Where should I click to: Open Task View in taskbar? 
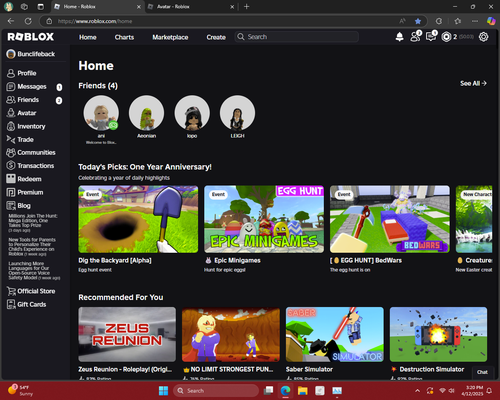pyautogui.click(x=268, y=390)
